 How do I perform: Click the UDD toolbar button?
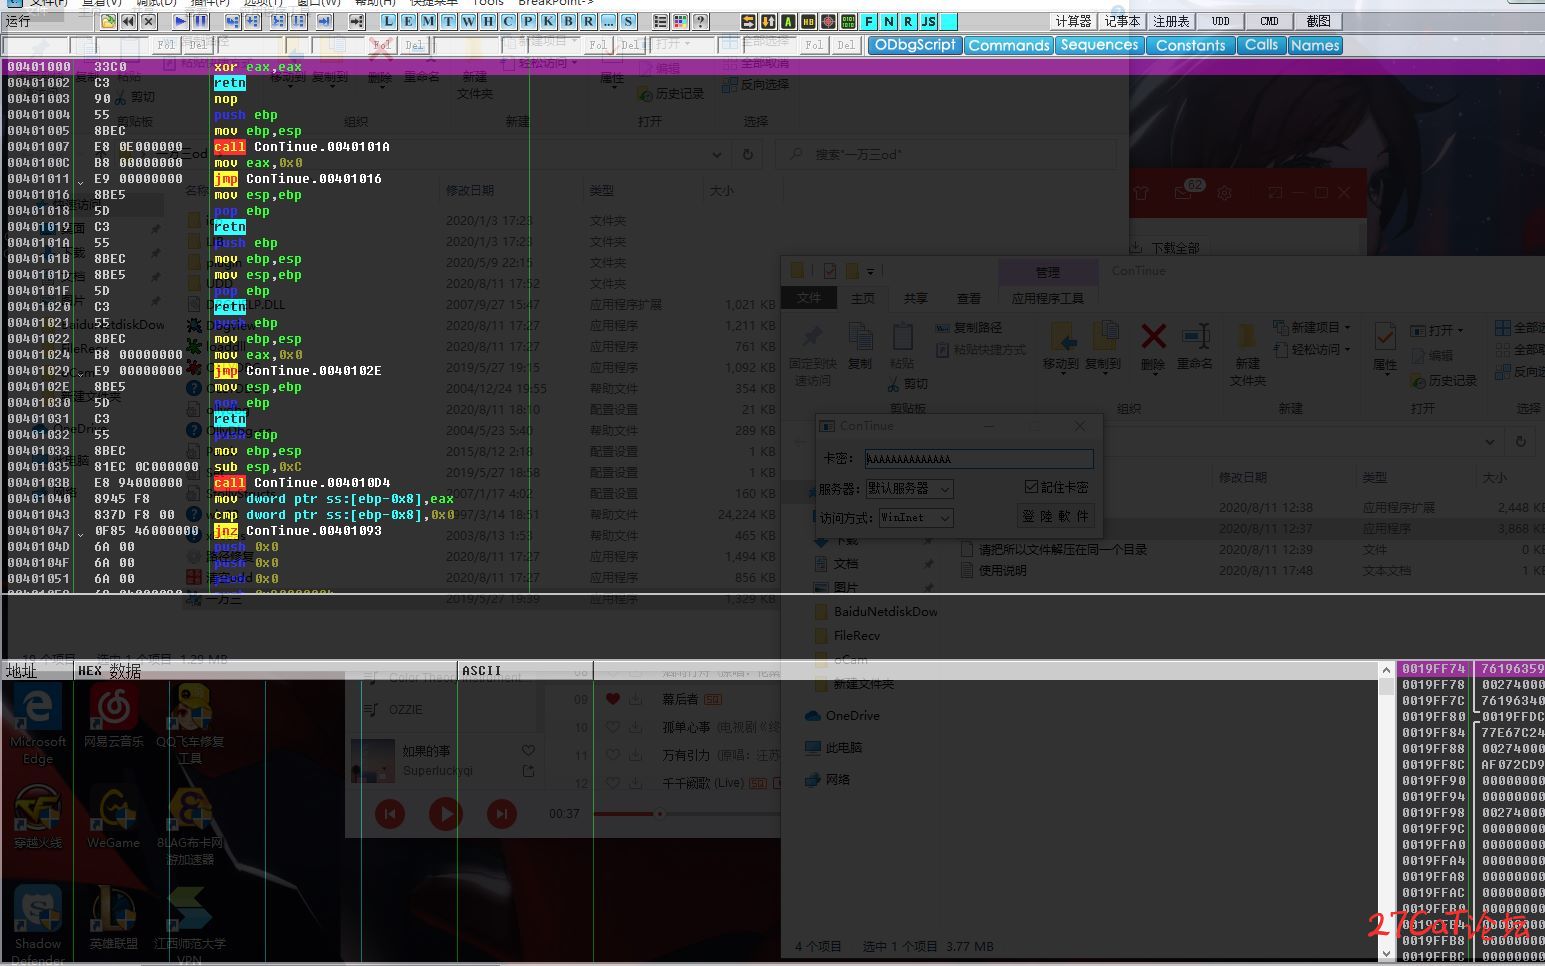[x=1221, y=21]
